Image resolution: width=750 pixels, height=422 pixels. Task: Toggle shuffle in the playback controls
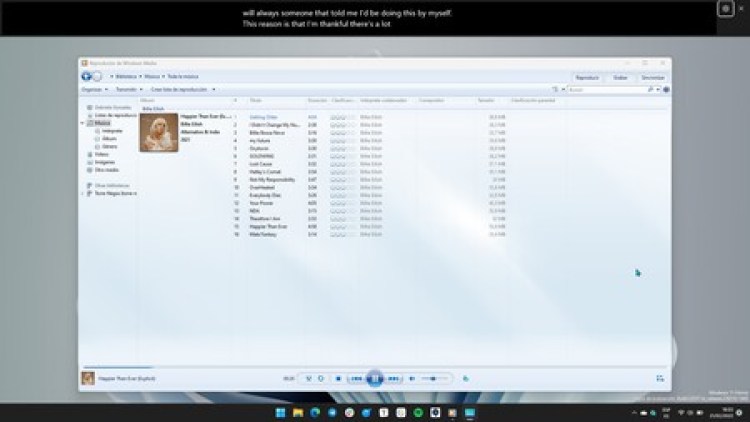point(309,378)
